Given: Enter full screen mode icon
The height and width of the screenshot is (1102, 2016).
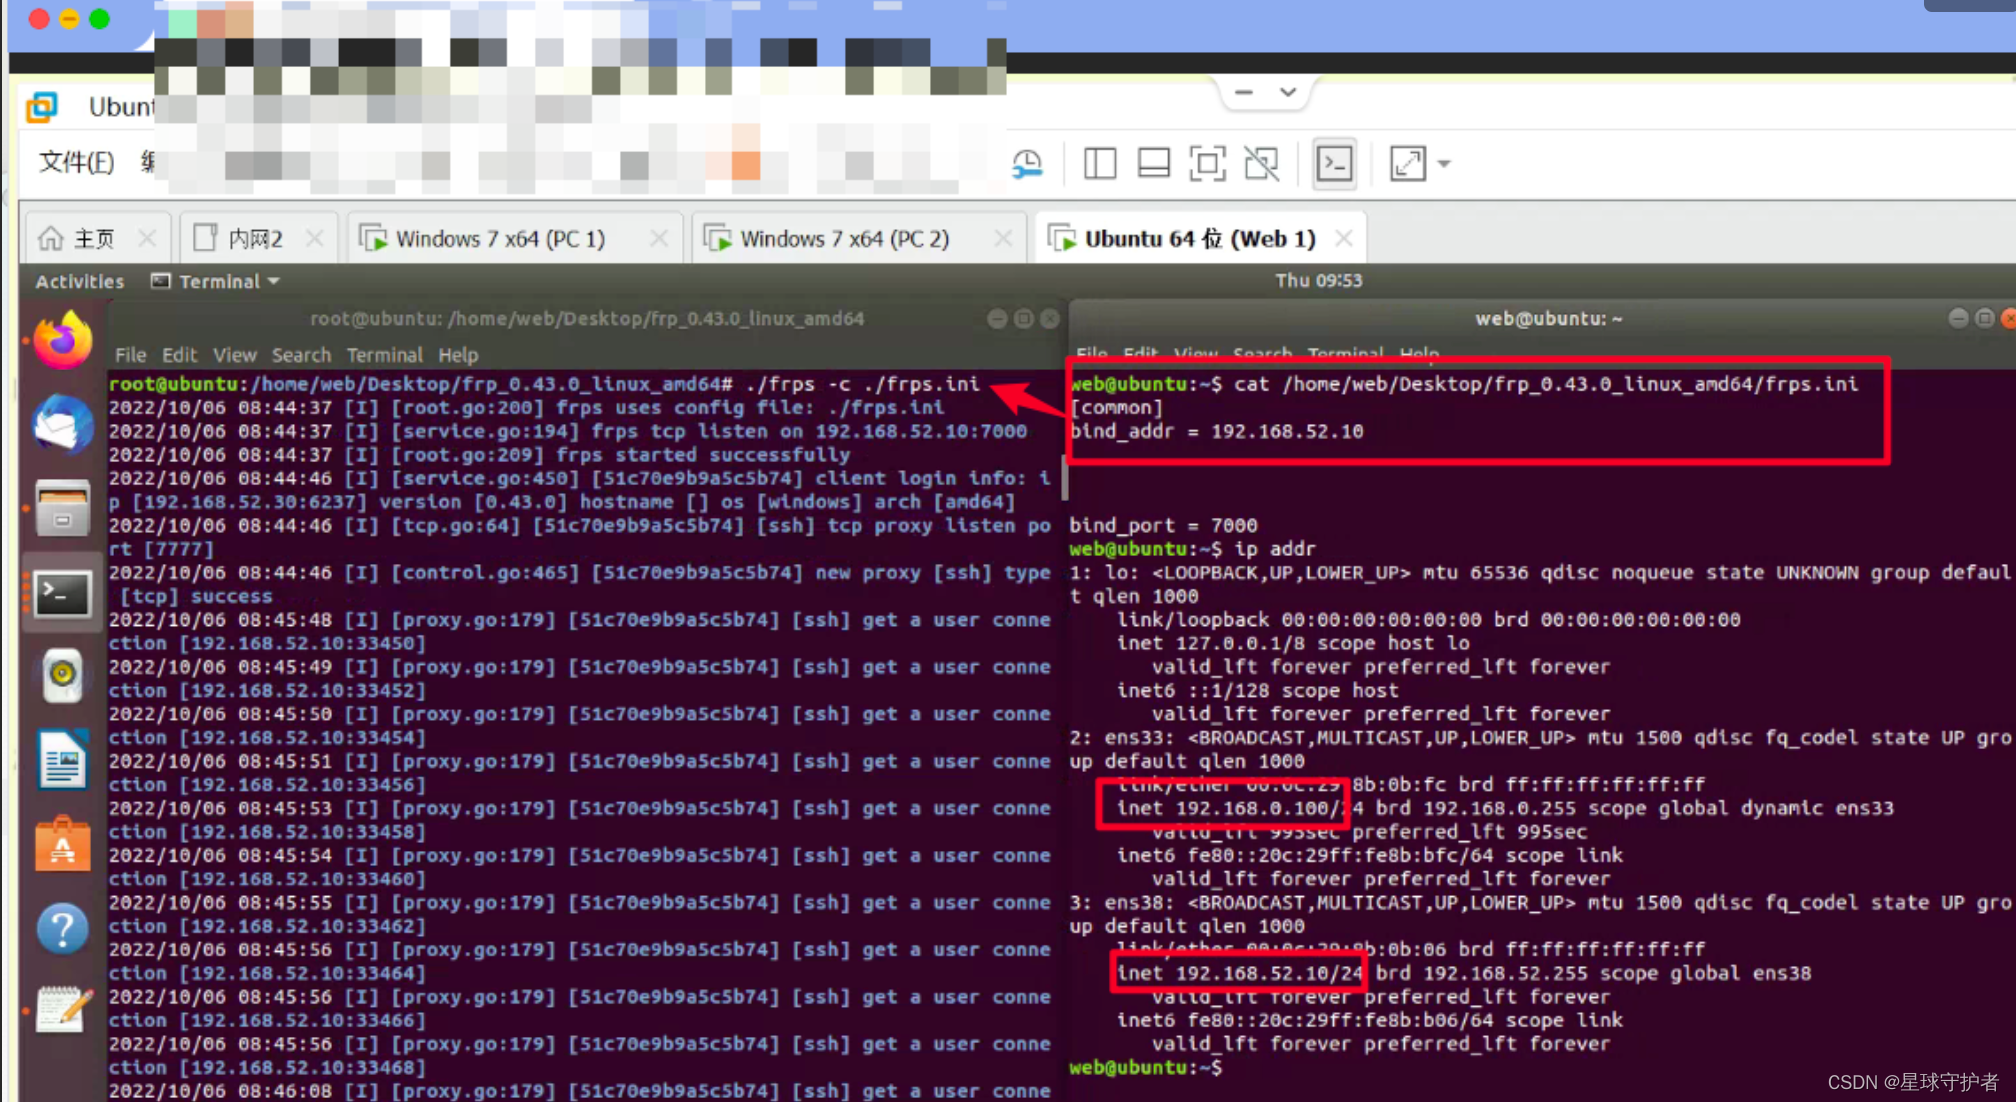Looking at the screenshot, I should pos(1207,164).
